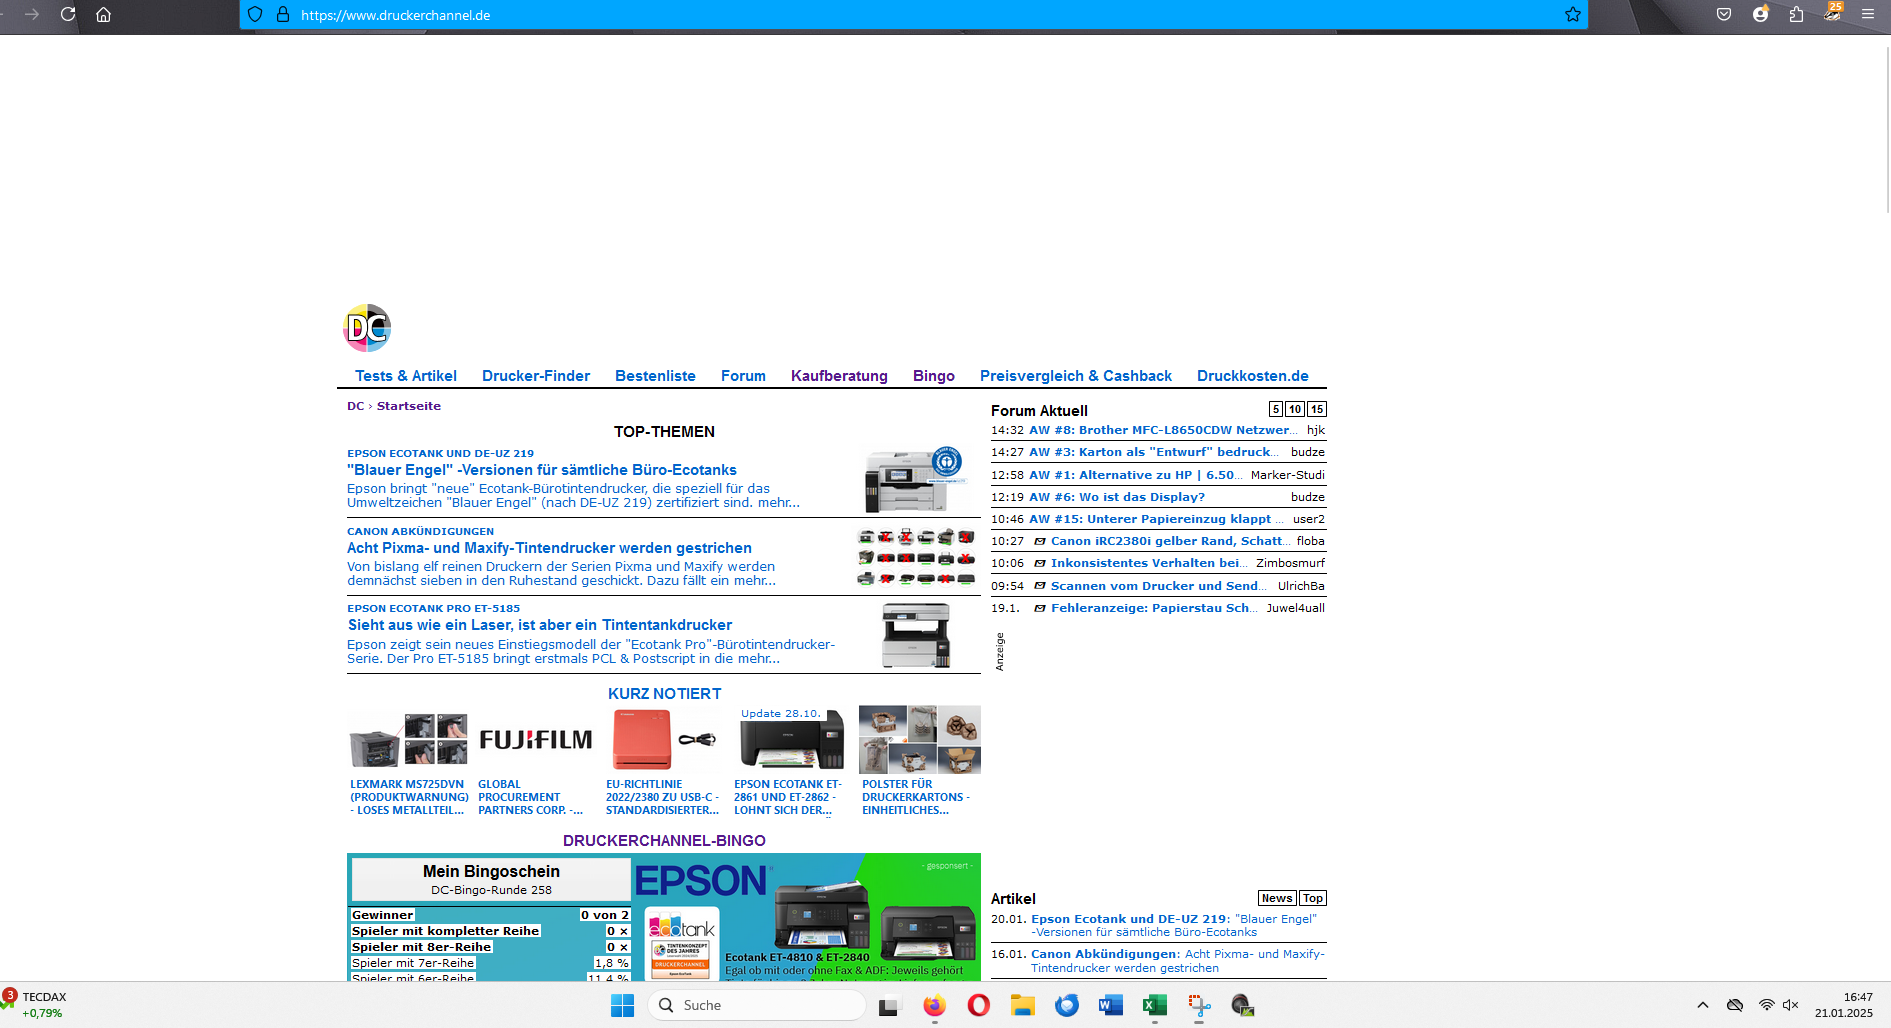Open the Windows Start menu
Viewport: 1891px width, 1028px height.
622,1005
